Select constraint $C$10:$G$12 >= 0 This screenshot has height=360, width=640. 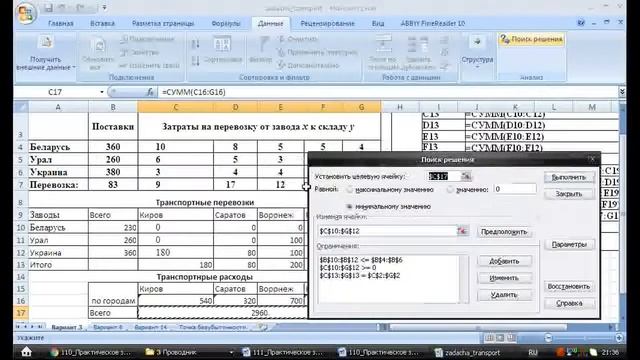coord(348,268)
